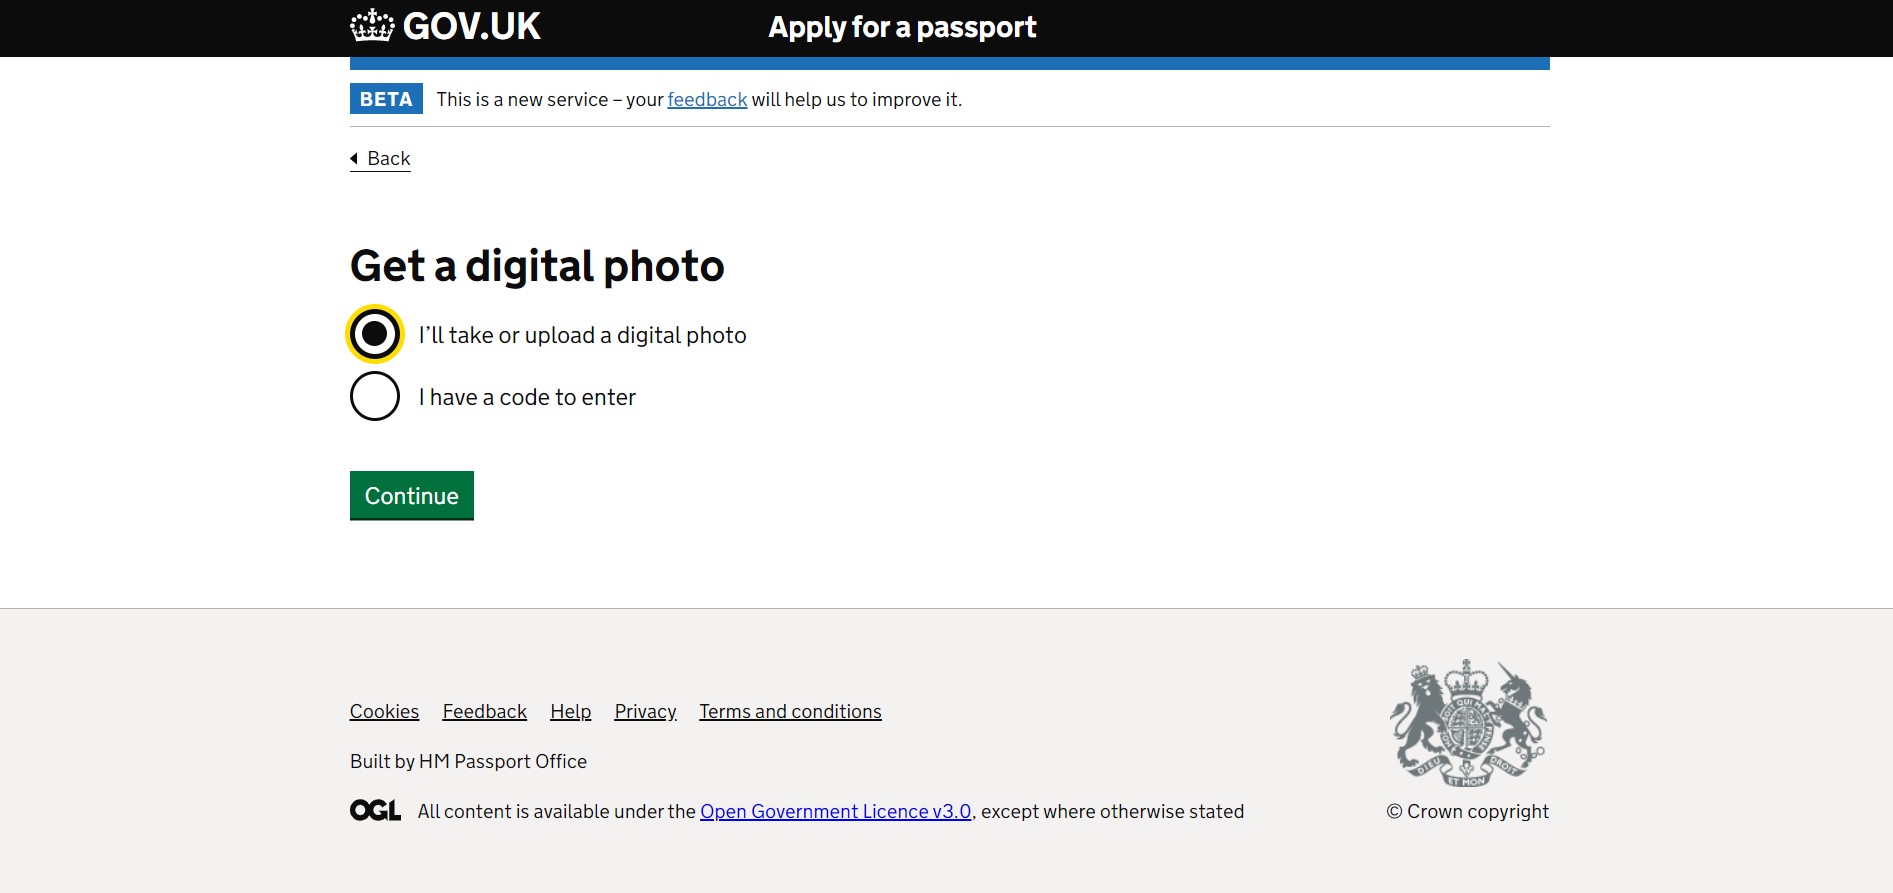Visit the Help footer link
This screenshot has width=1893, height=893.
(x=570, y=712)
